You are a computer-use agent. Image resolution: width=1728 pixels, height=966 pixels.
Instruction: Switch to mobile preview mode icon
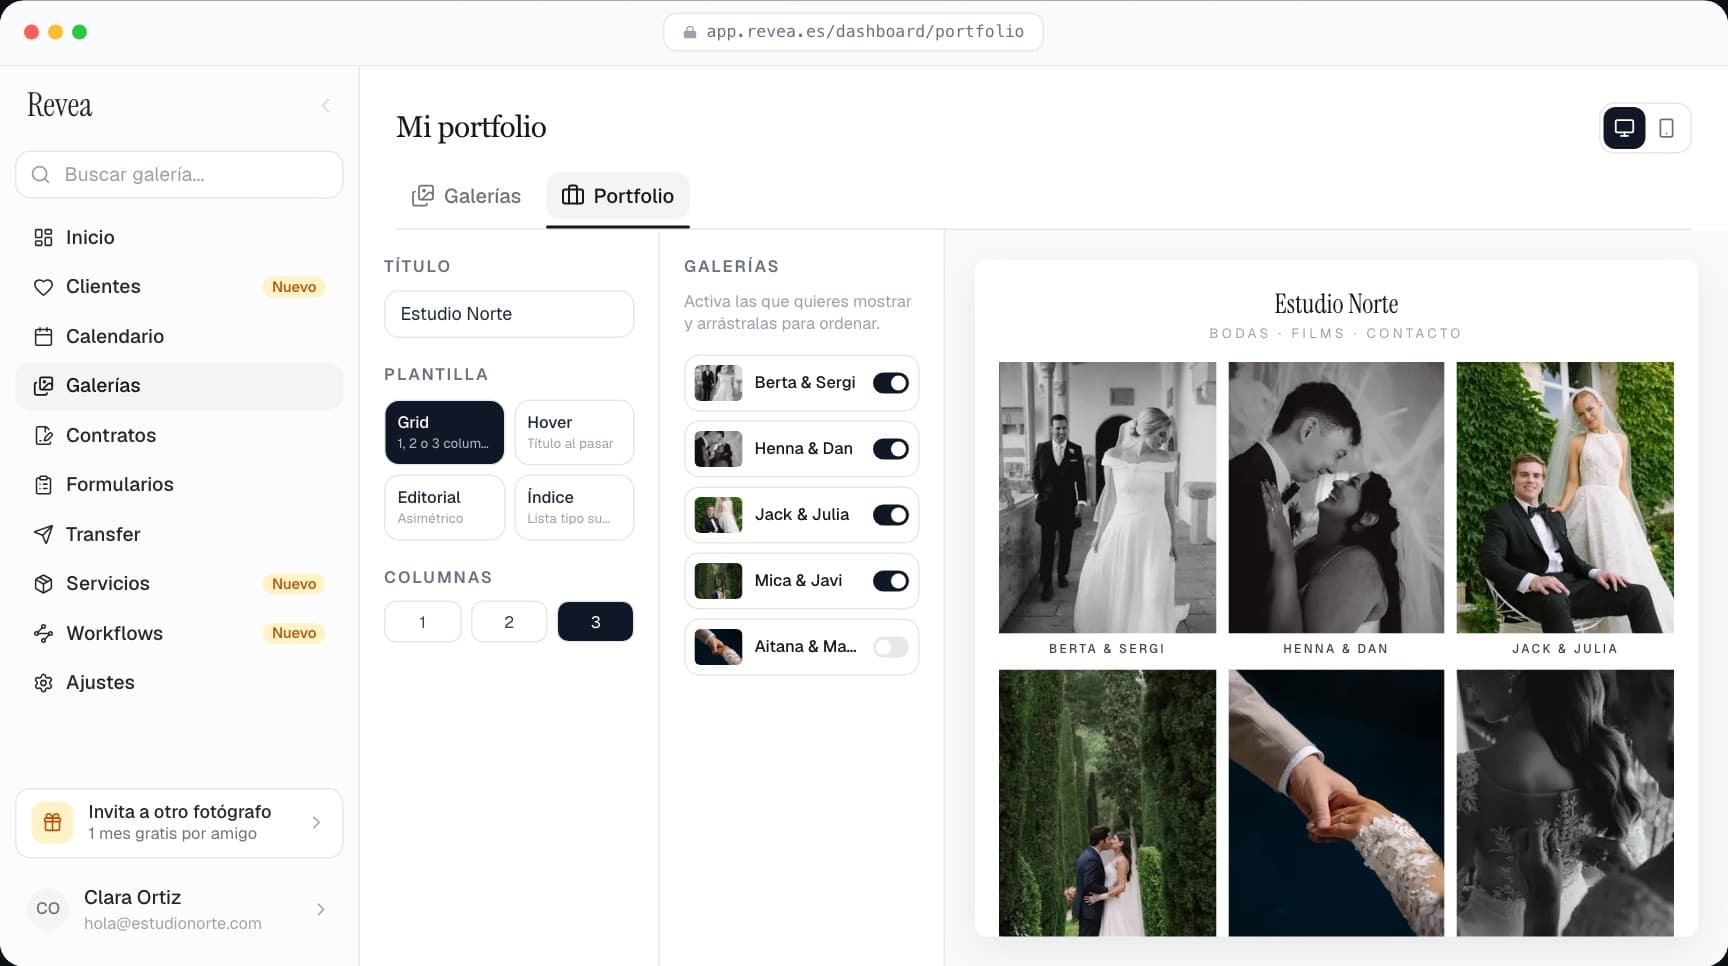pos(1666,128)
